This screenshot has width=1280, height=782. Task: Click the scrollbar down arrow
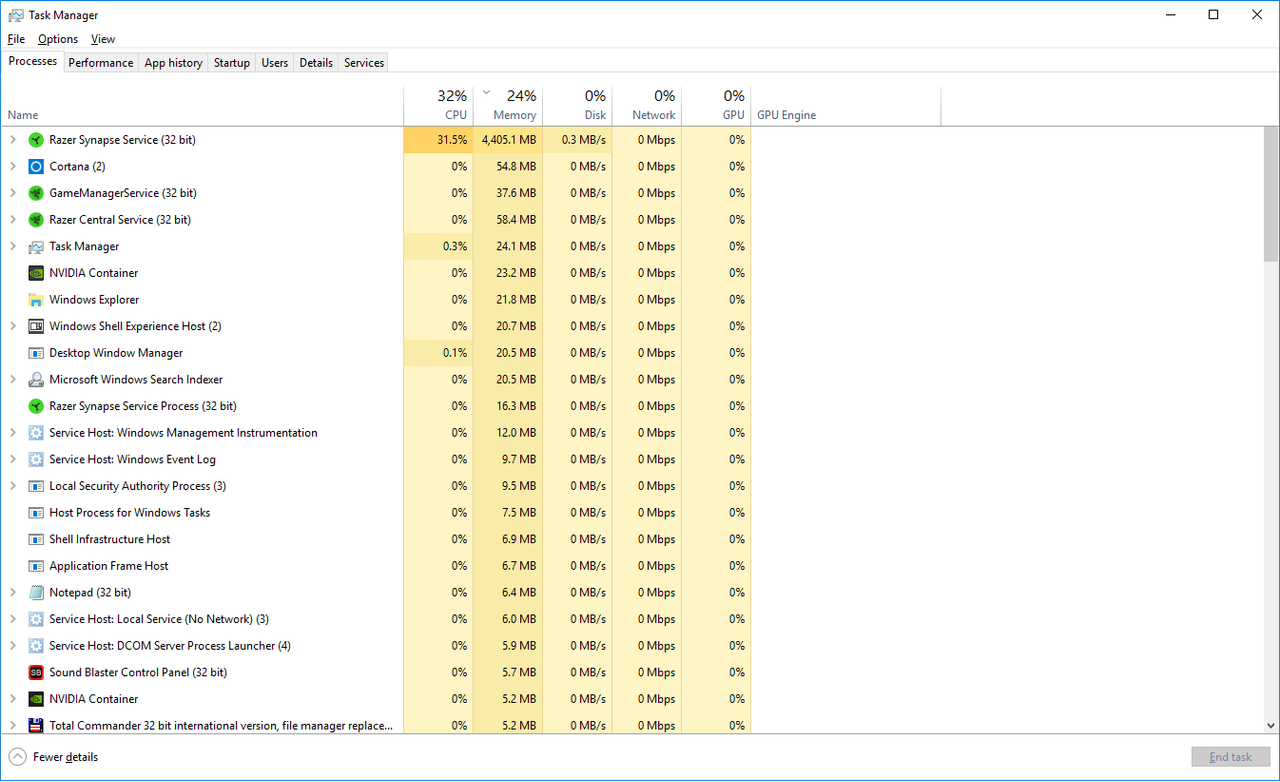(x=1271, y=726)
